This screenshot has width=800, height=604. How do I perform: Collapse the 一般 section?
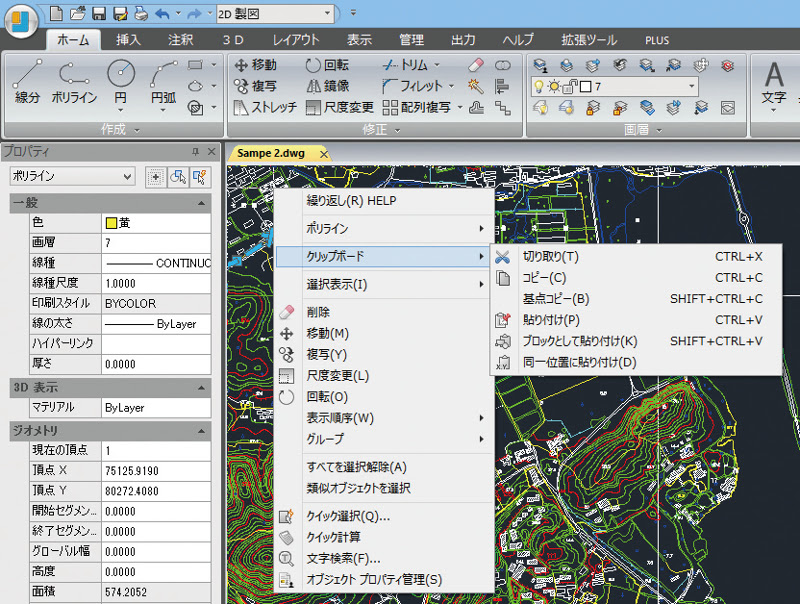click(x=202, y=203)
